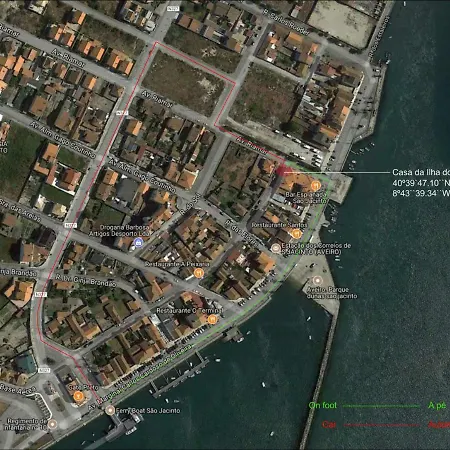Click the Regimento de Infantaria marker
Image resolution: width=450 pixels, height=450 pixels.
tap(52, 424)
